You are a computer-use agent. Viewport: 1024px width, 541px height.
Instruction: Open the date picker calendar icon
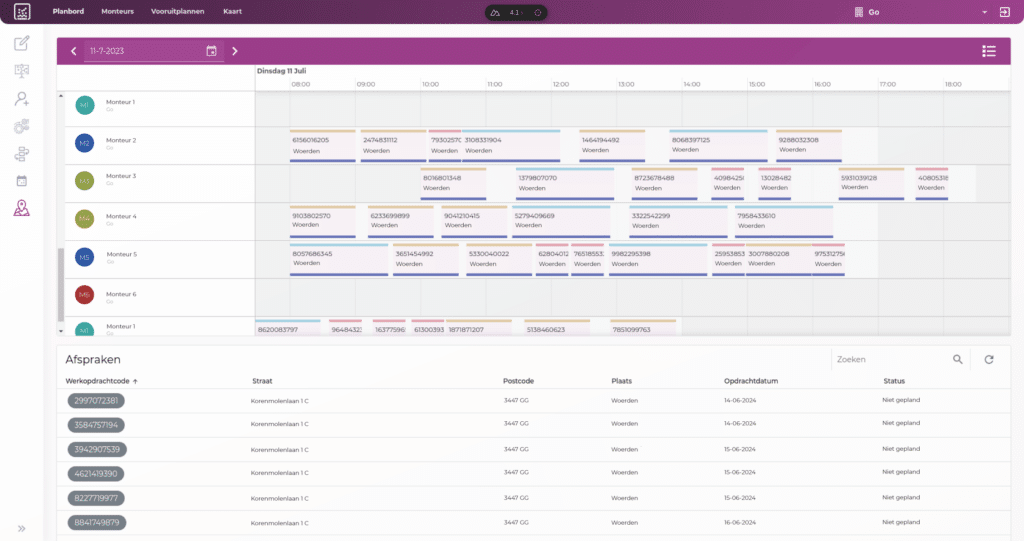tap(212, 51)
